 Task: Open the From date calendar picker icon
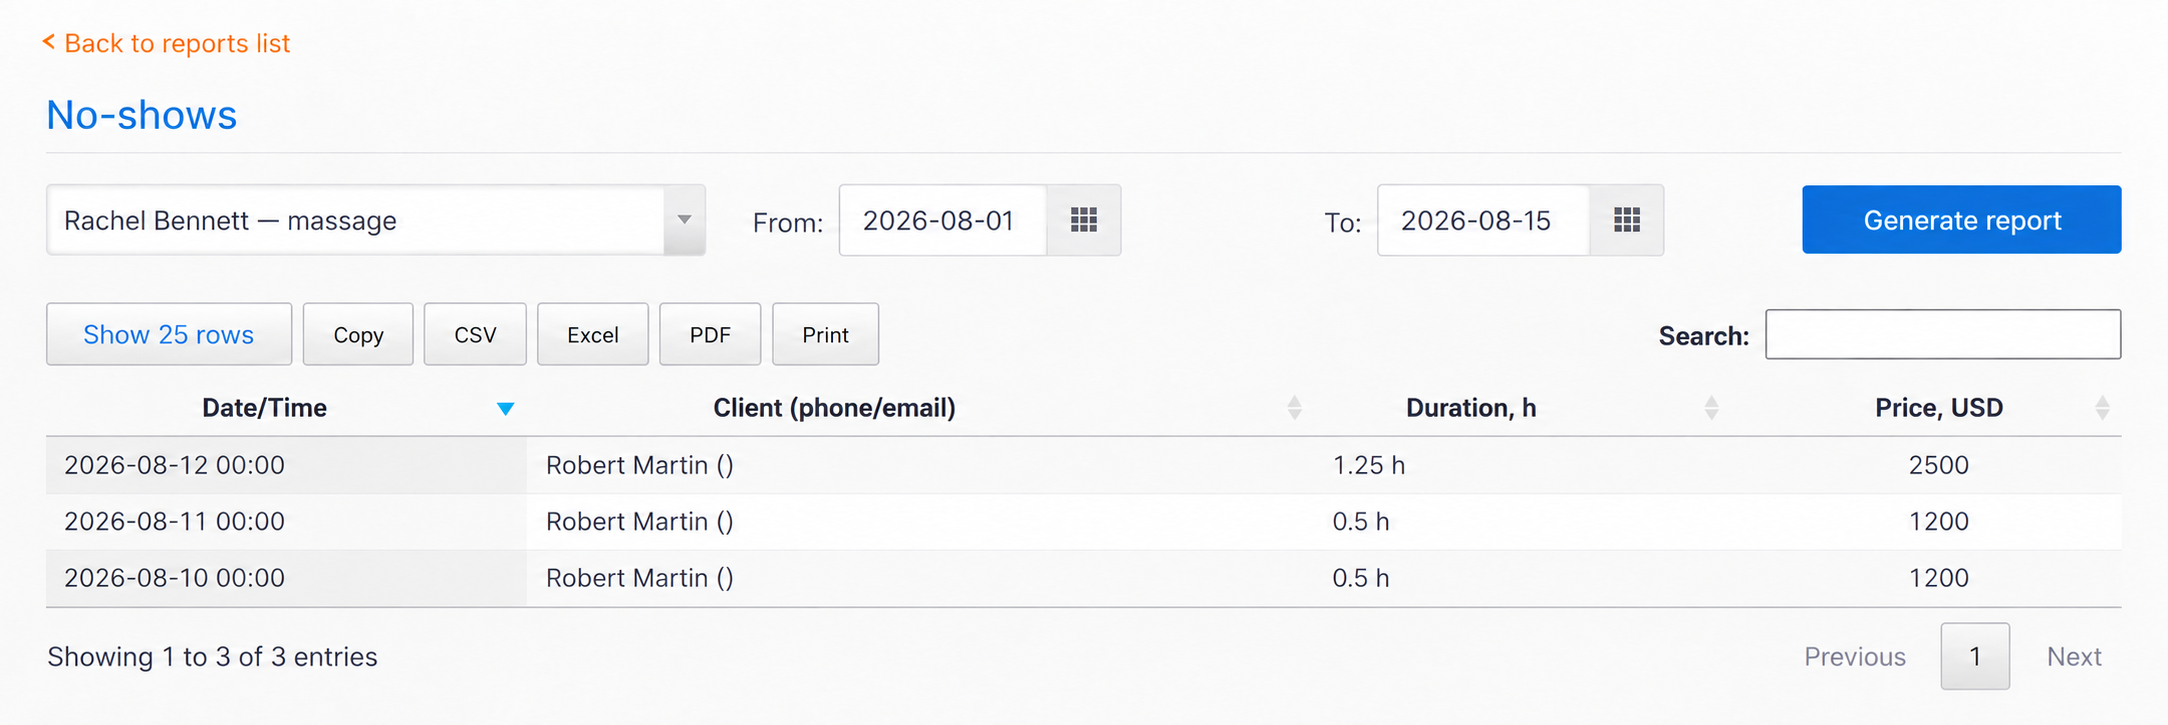click(x=1084, y=220)
